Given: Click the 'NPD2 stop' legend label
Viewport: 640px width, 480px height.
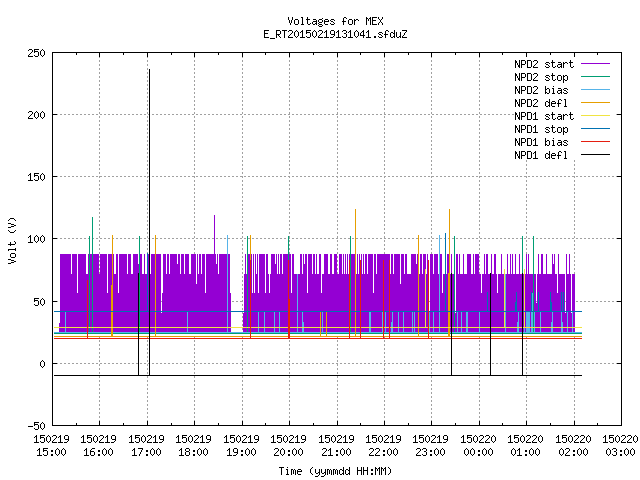Looking at the screenshot, I should [541, 77].
